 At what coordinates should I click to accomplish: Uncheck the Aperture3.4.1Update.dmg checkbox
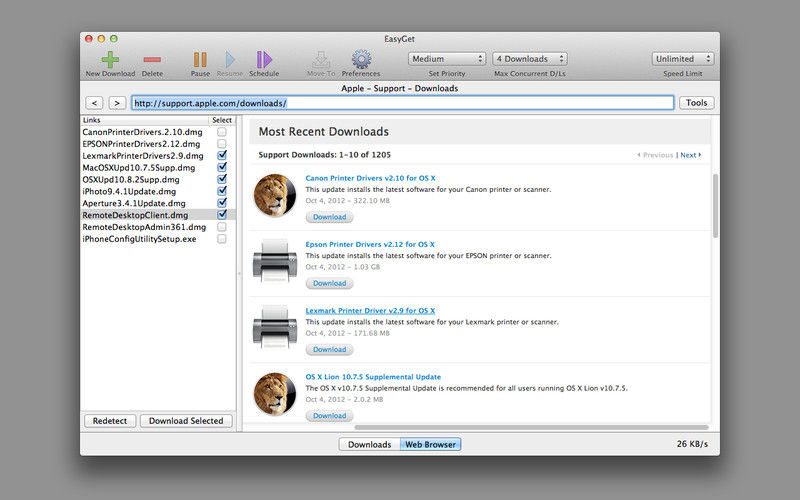(x=222, y=203)
